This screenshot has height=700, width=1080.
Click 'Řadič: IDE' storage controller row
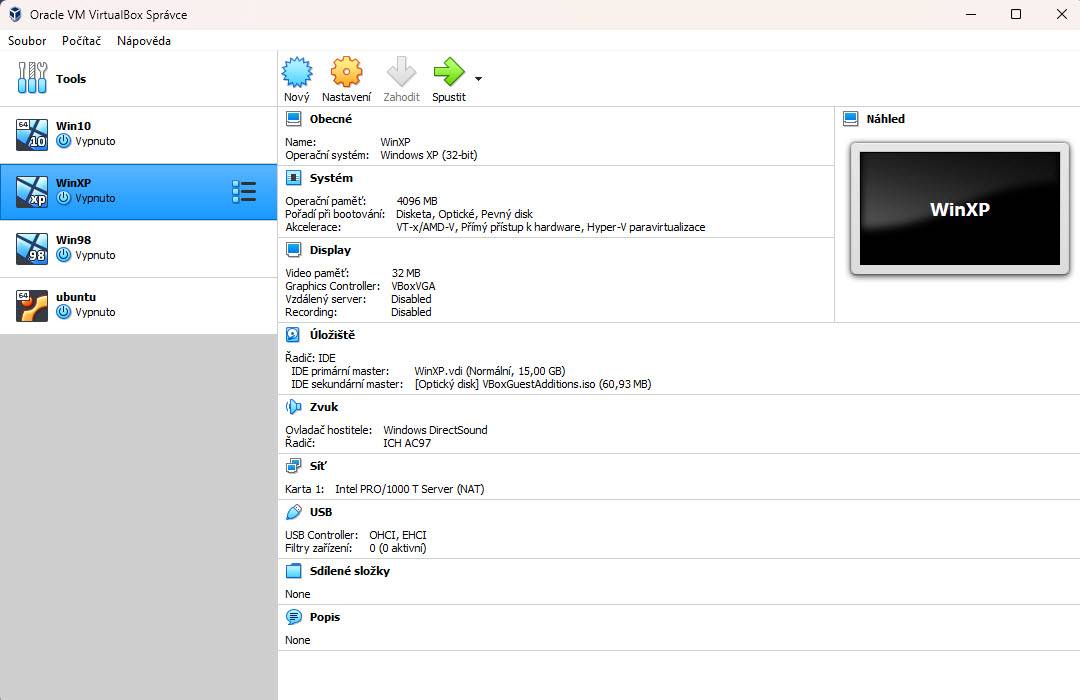pyautogui.click(x=311, y=358)
